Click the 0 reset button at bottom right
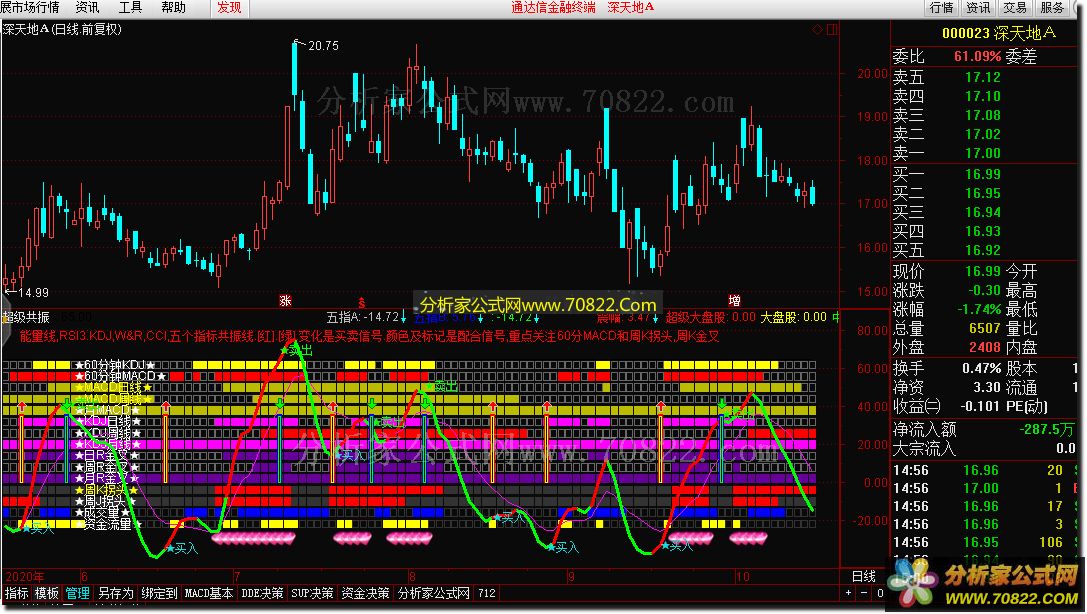Image resolution: width=1087 pixels, height=614 pixels. pyautogui.click(x=880, y=593)
